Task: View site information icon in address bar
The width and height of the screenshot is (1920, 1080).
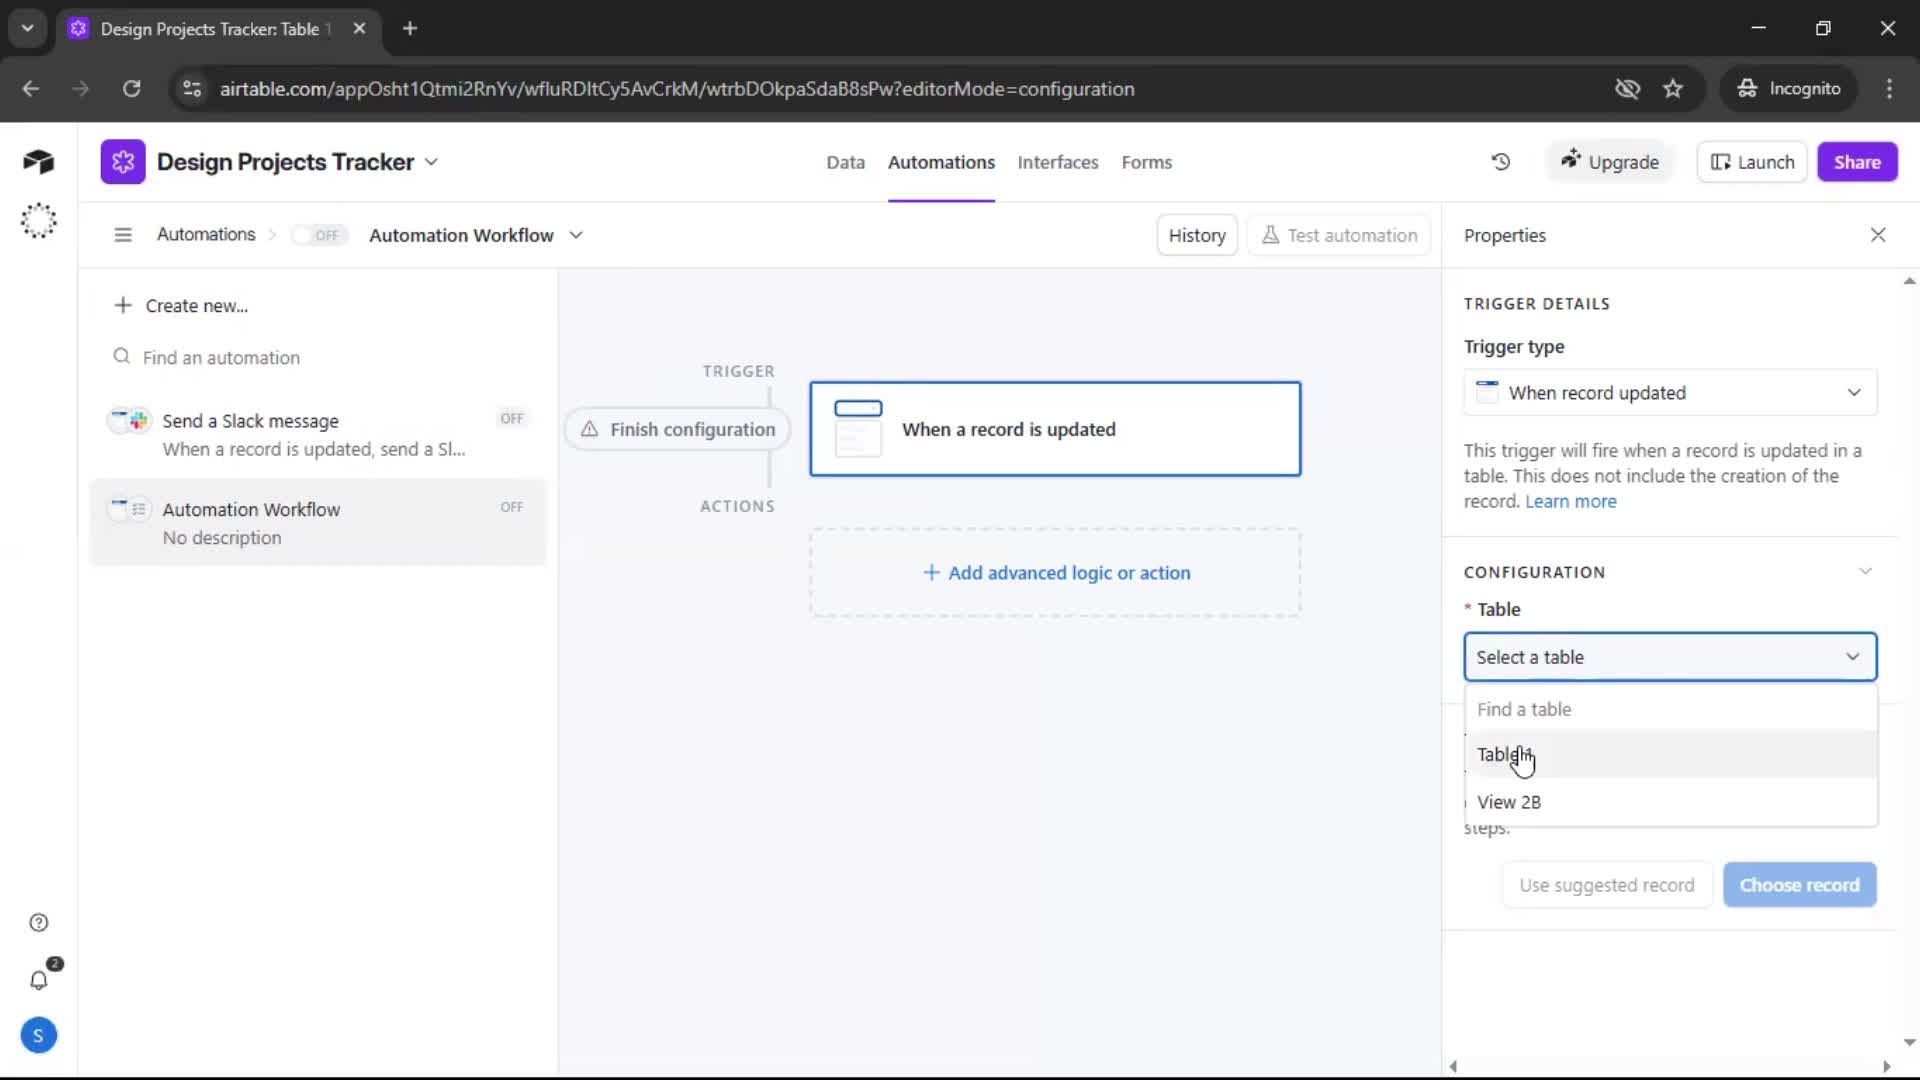Action: (x=192, y=89)
